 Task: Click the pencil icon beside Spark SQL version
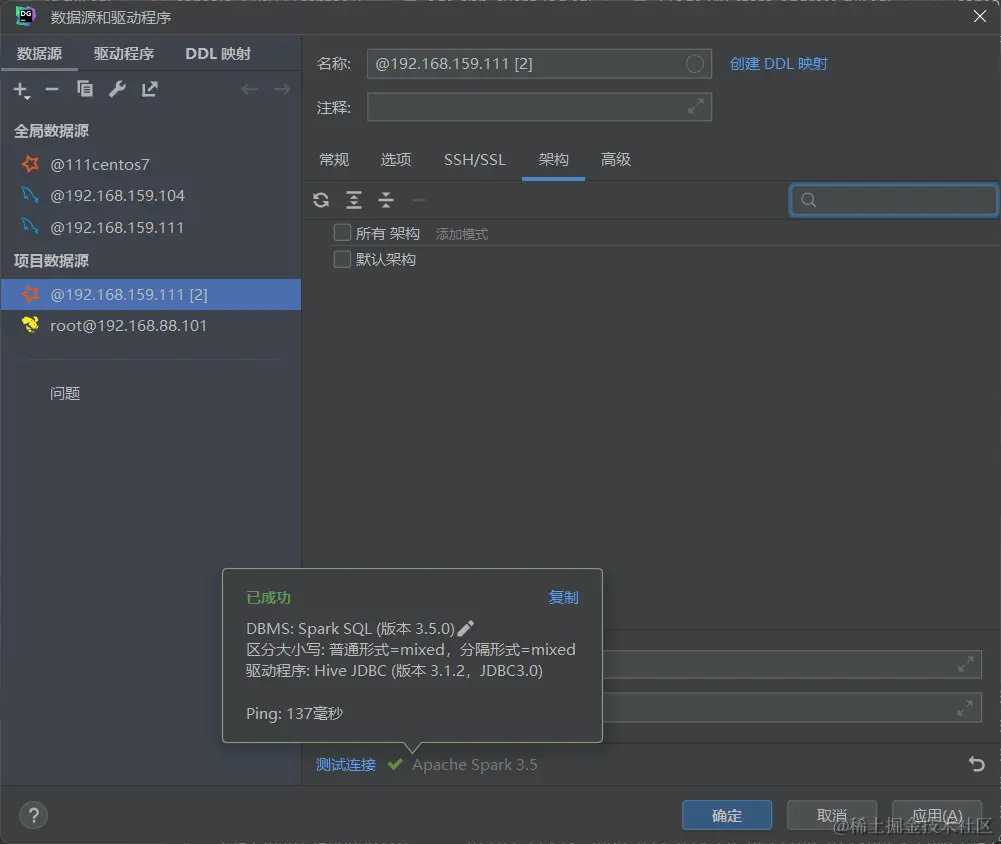(x=466, y=628)
